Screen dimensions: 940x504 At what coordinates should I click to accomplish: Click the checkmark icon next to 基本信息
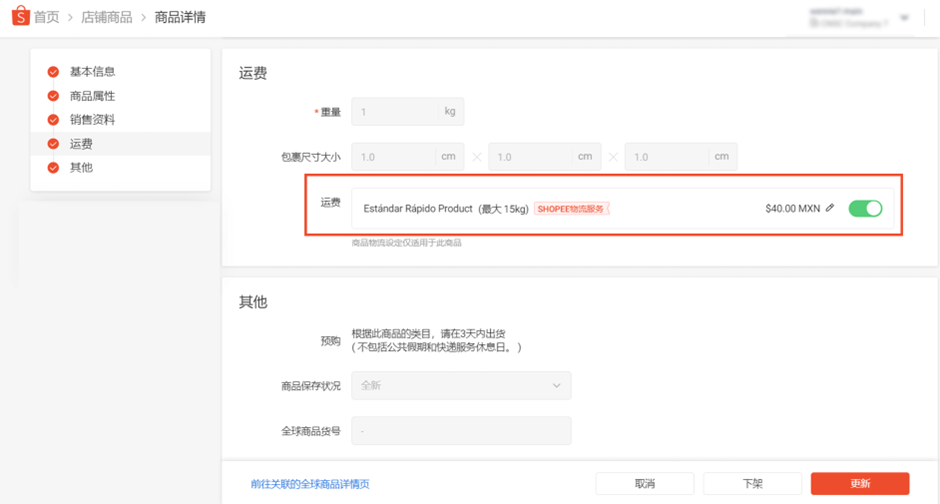53,72
